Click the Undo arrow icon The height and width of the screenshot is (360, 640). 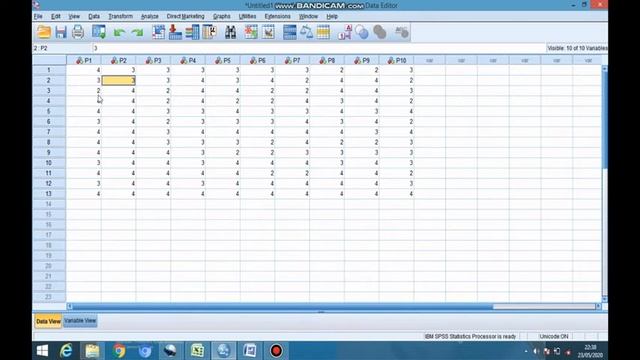pyautogui.click(x=119, y=32)
